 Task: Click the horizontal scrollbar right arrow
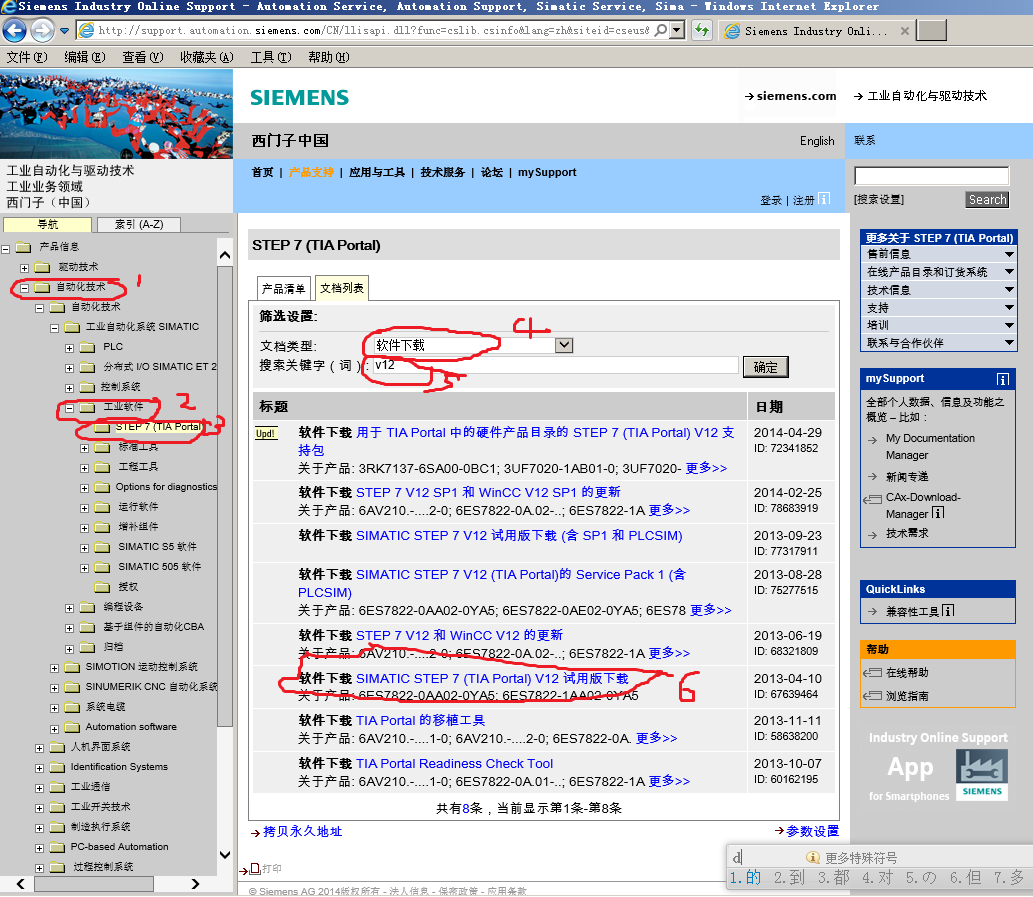(195, 884)
